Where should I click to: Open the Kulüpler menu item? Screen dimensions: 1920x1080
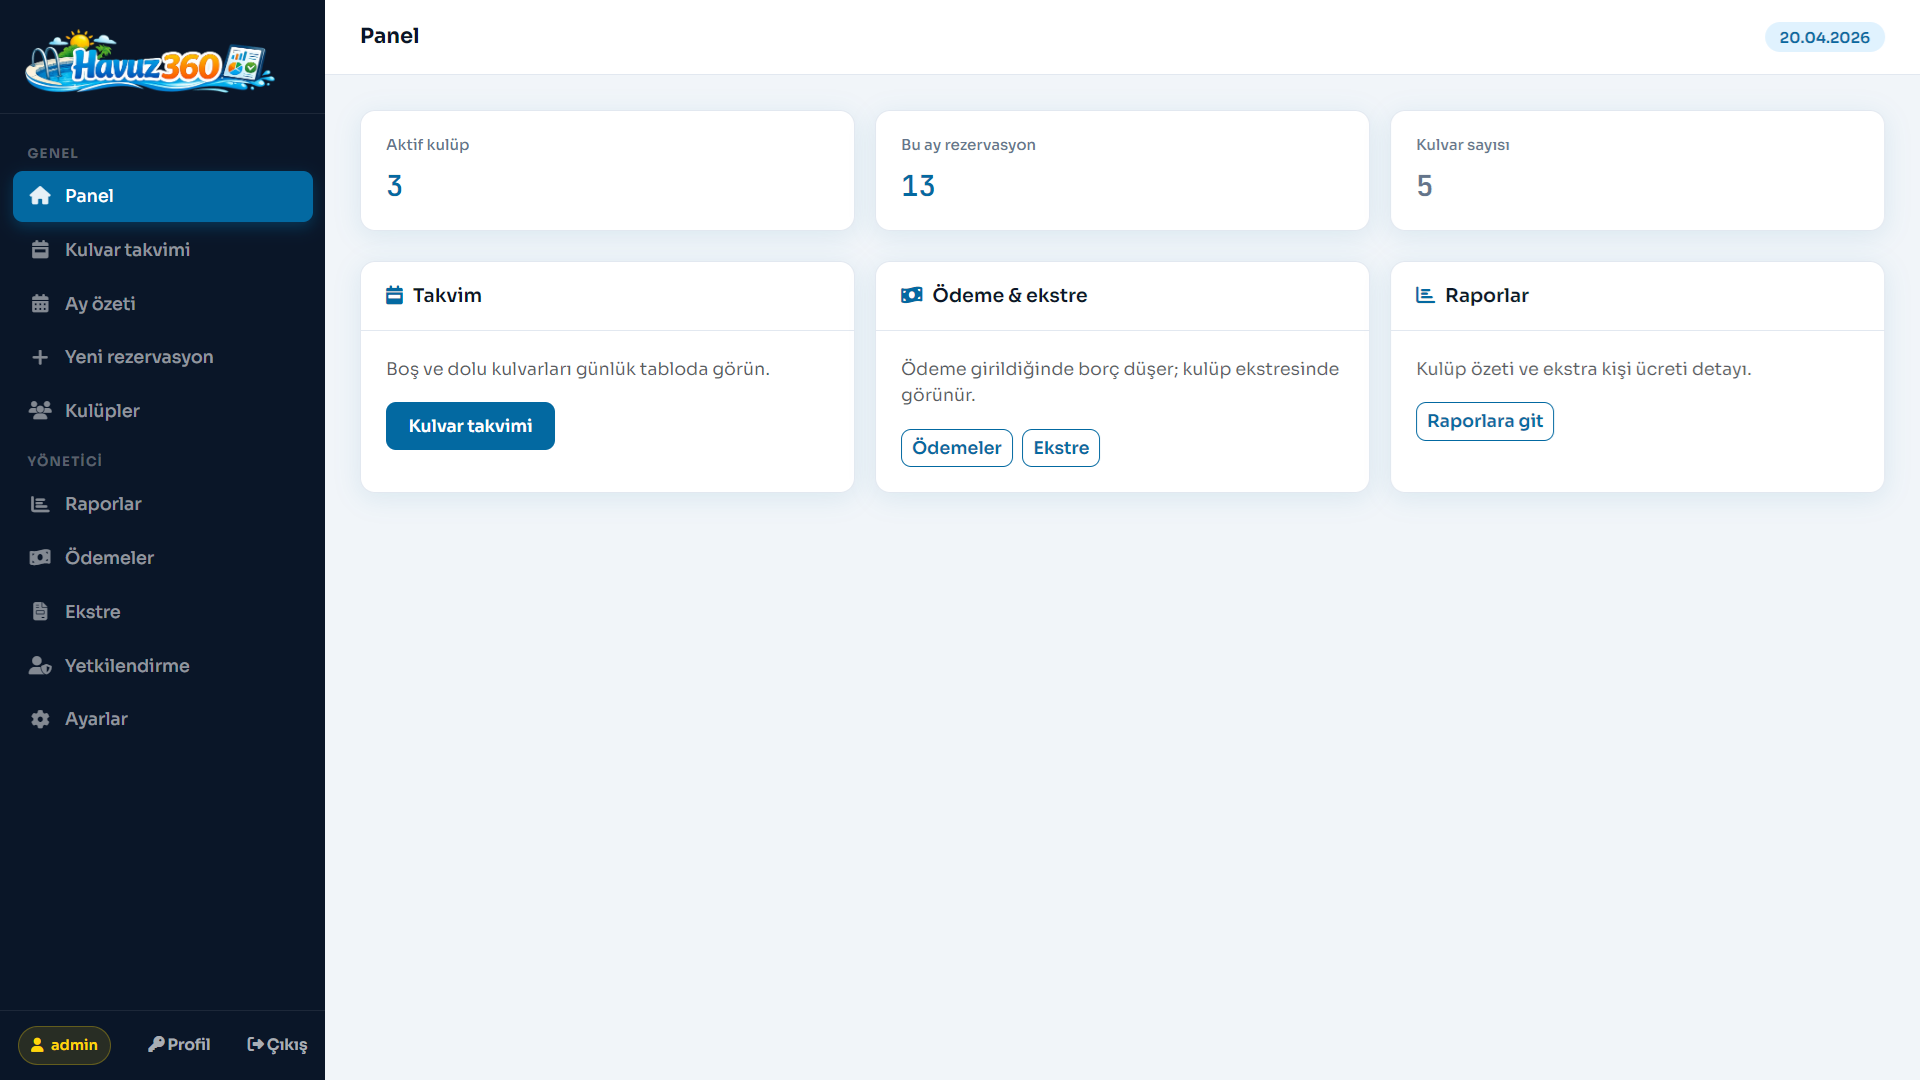click(x=102, y=411)
